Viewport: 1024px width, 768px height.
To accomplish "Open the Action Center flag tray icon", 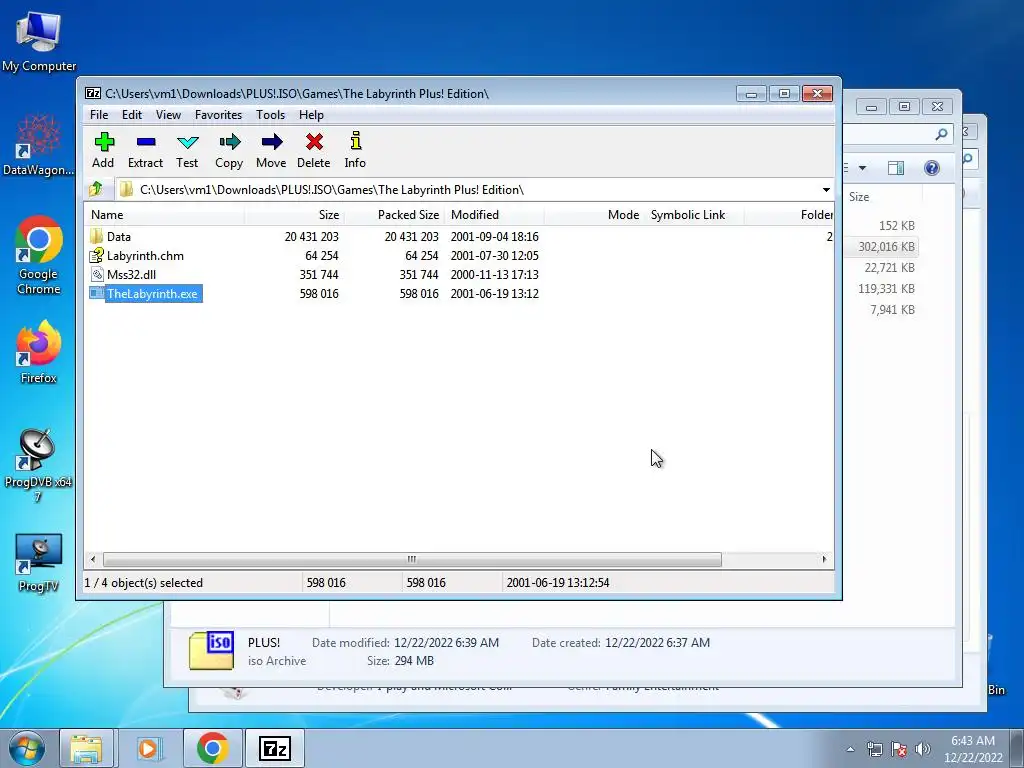I will click(899, 749).
